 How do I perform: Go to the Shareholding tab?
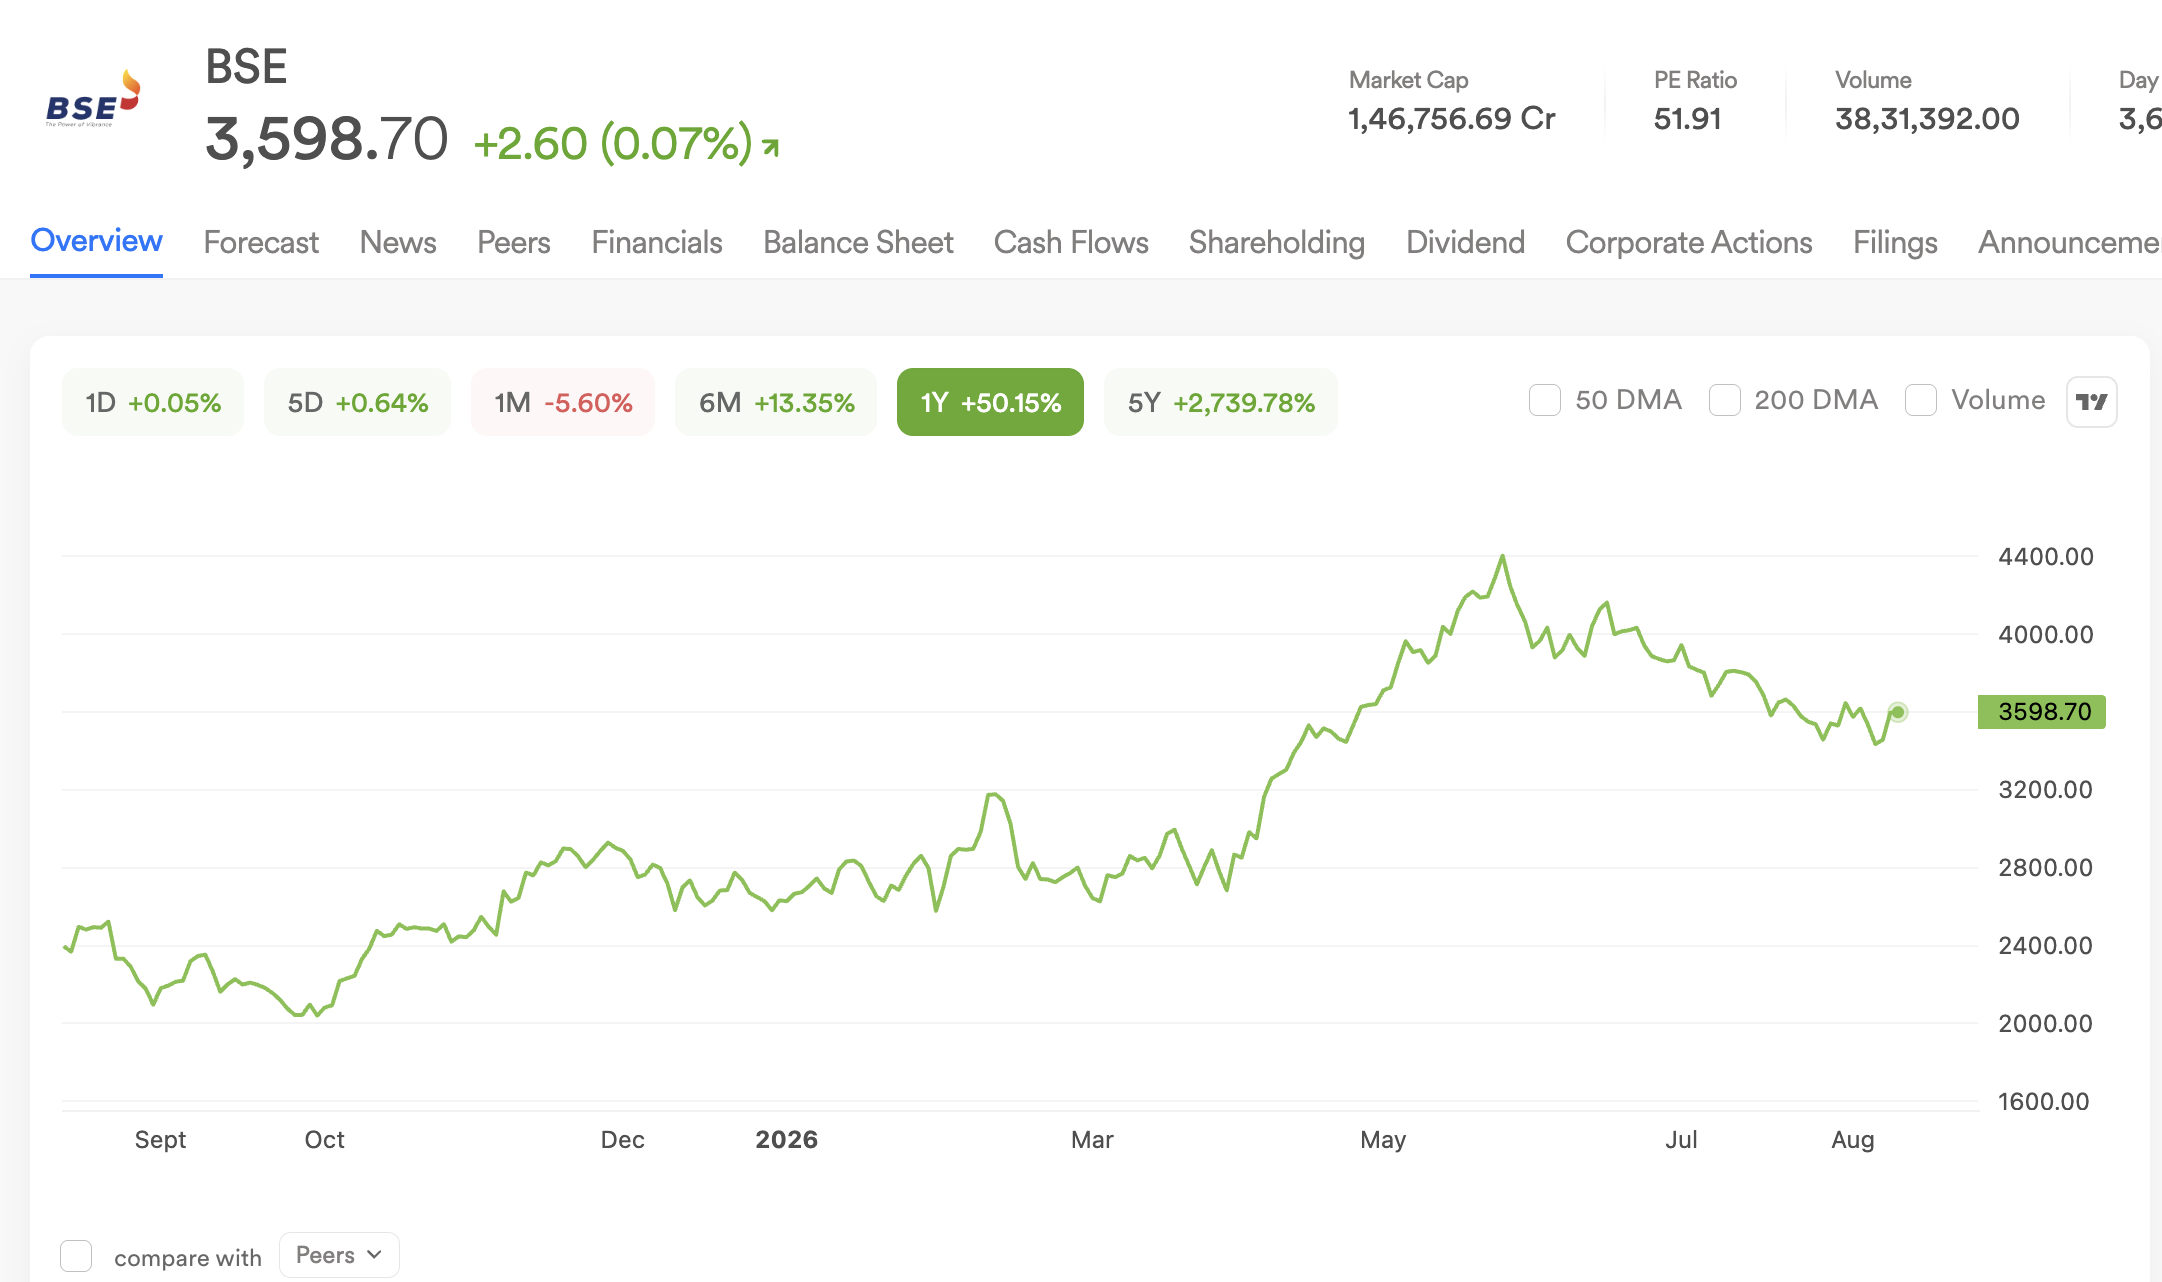1277,242
